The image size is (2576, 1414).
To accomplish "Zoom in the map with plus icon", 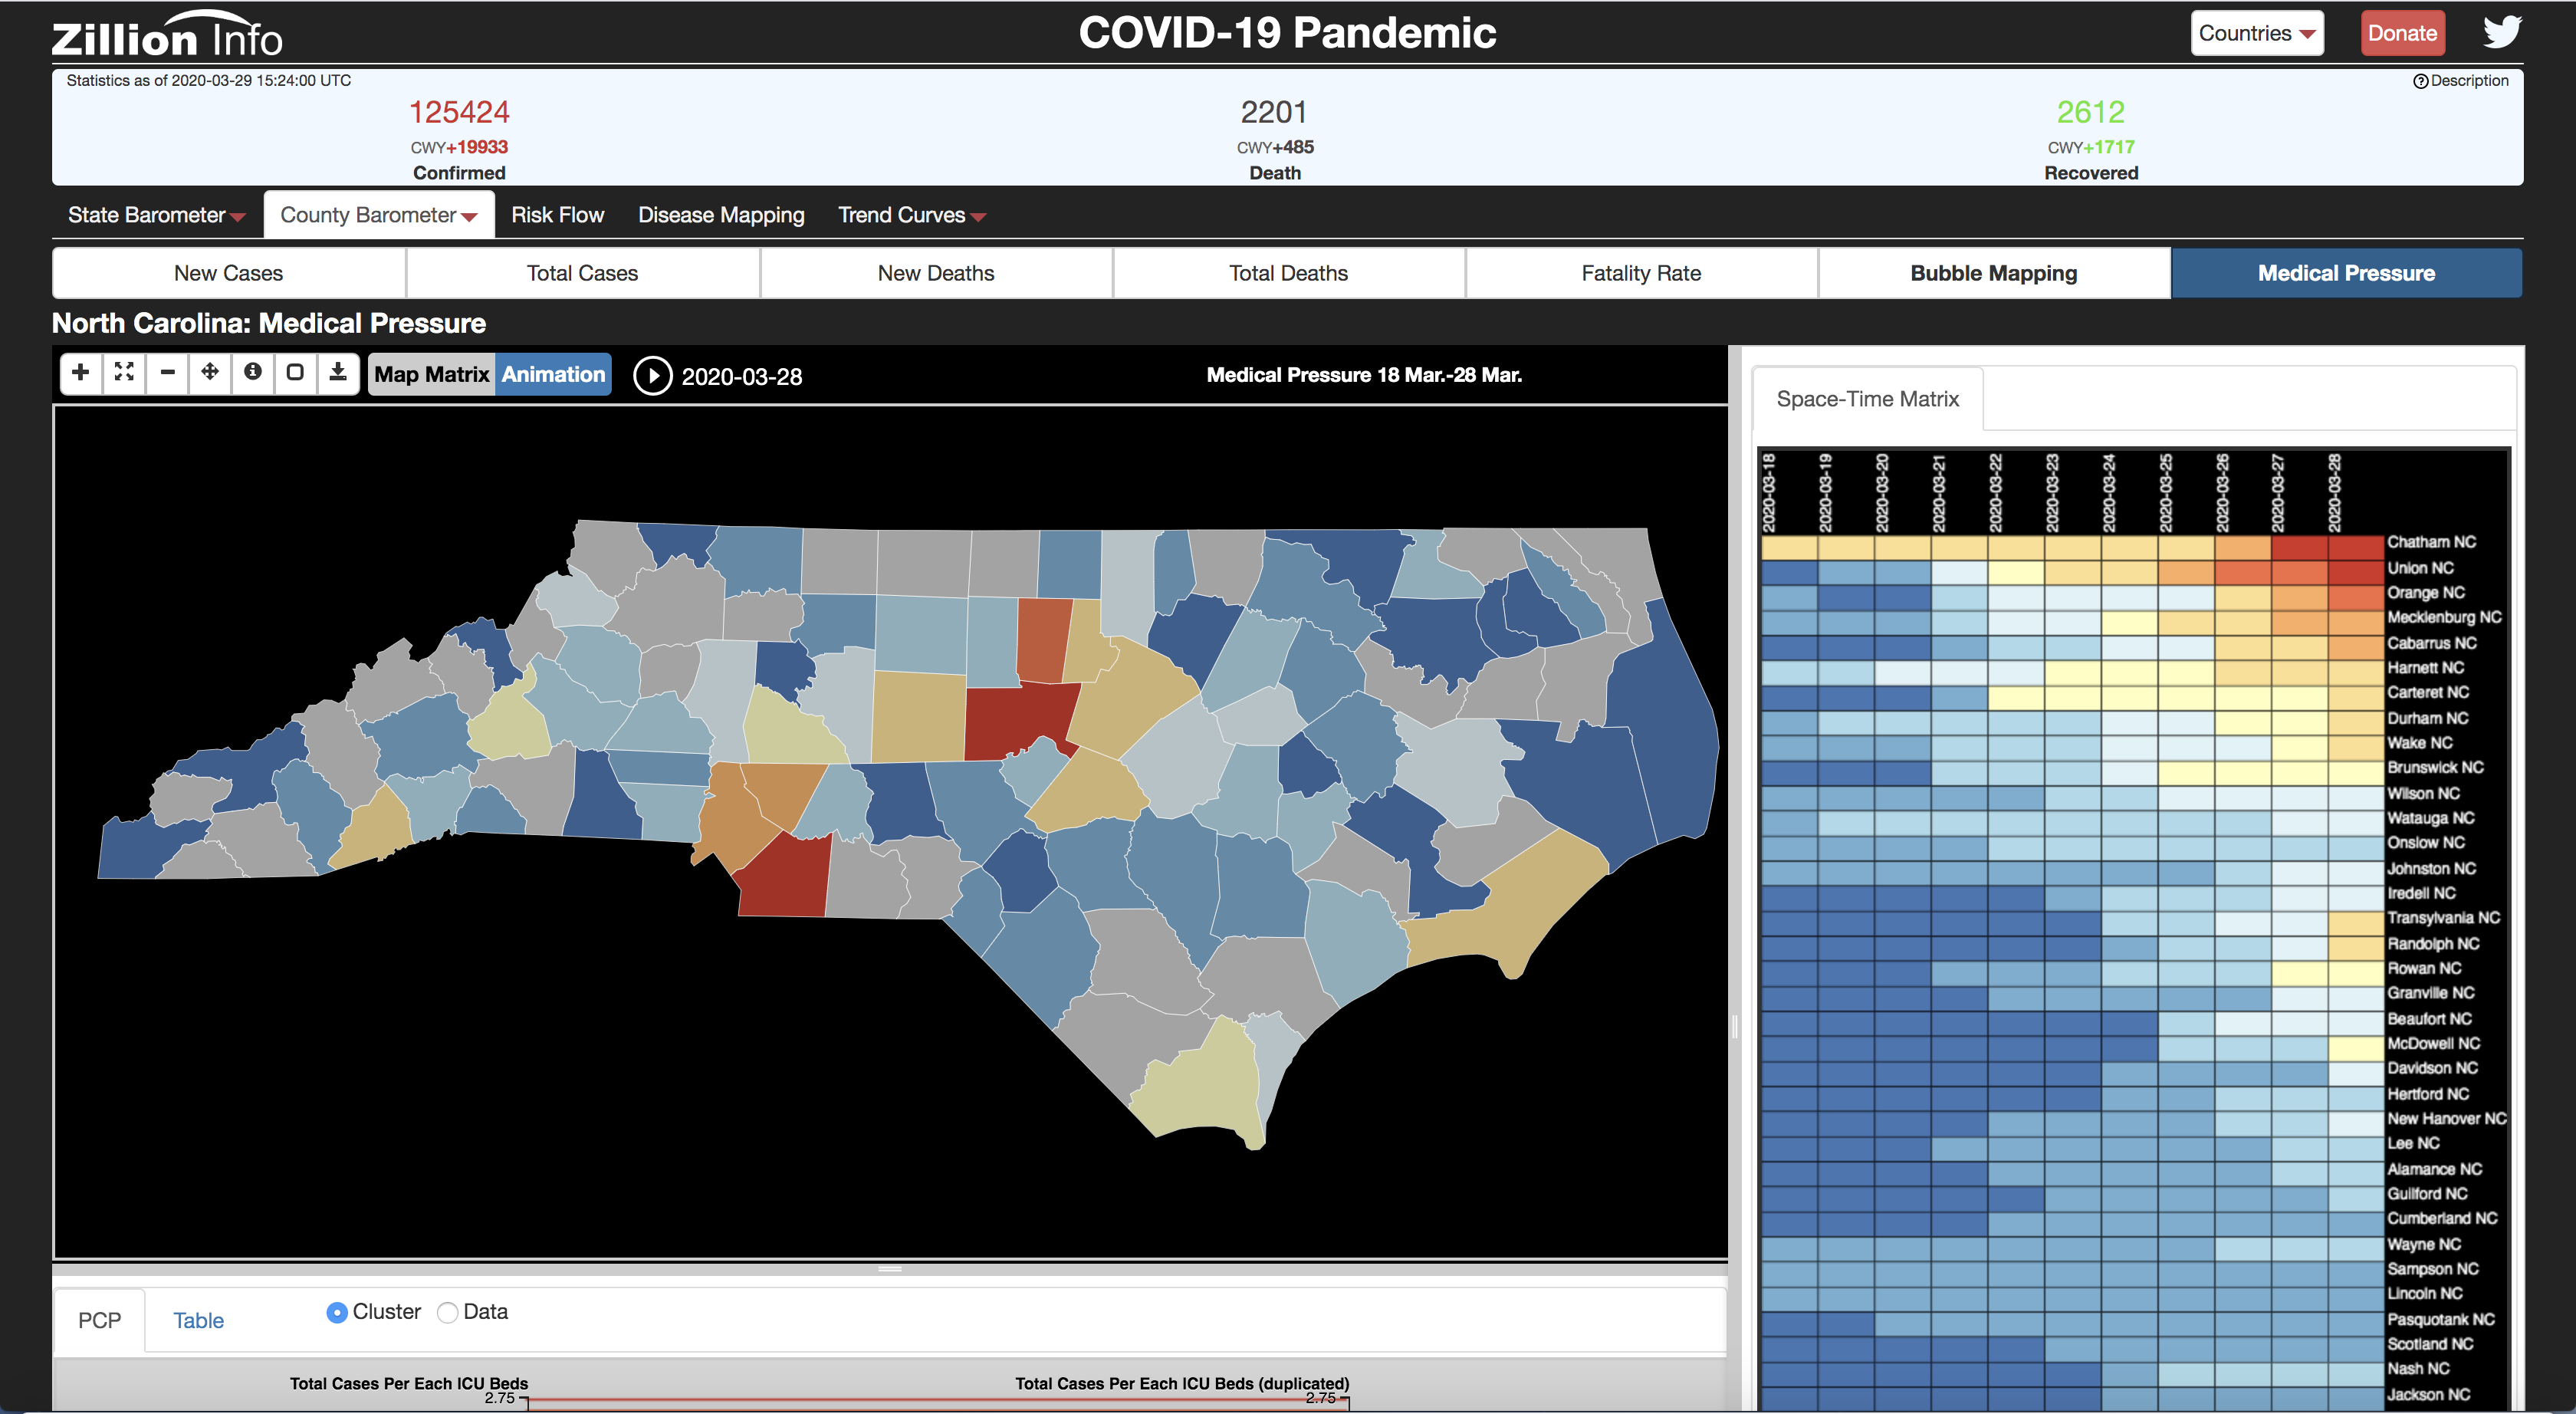I will coord(81,373).
